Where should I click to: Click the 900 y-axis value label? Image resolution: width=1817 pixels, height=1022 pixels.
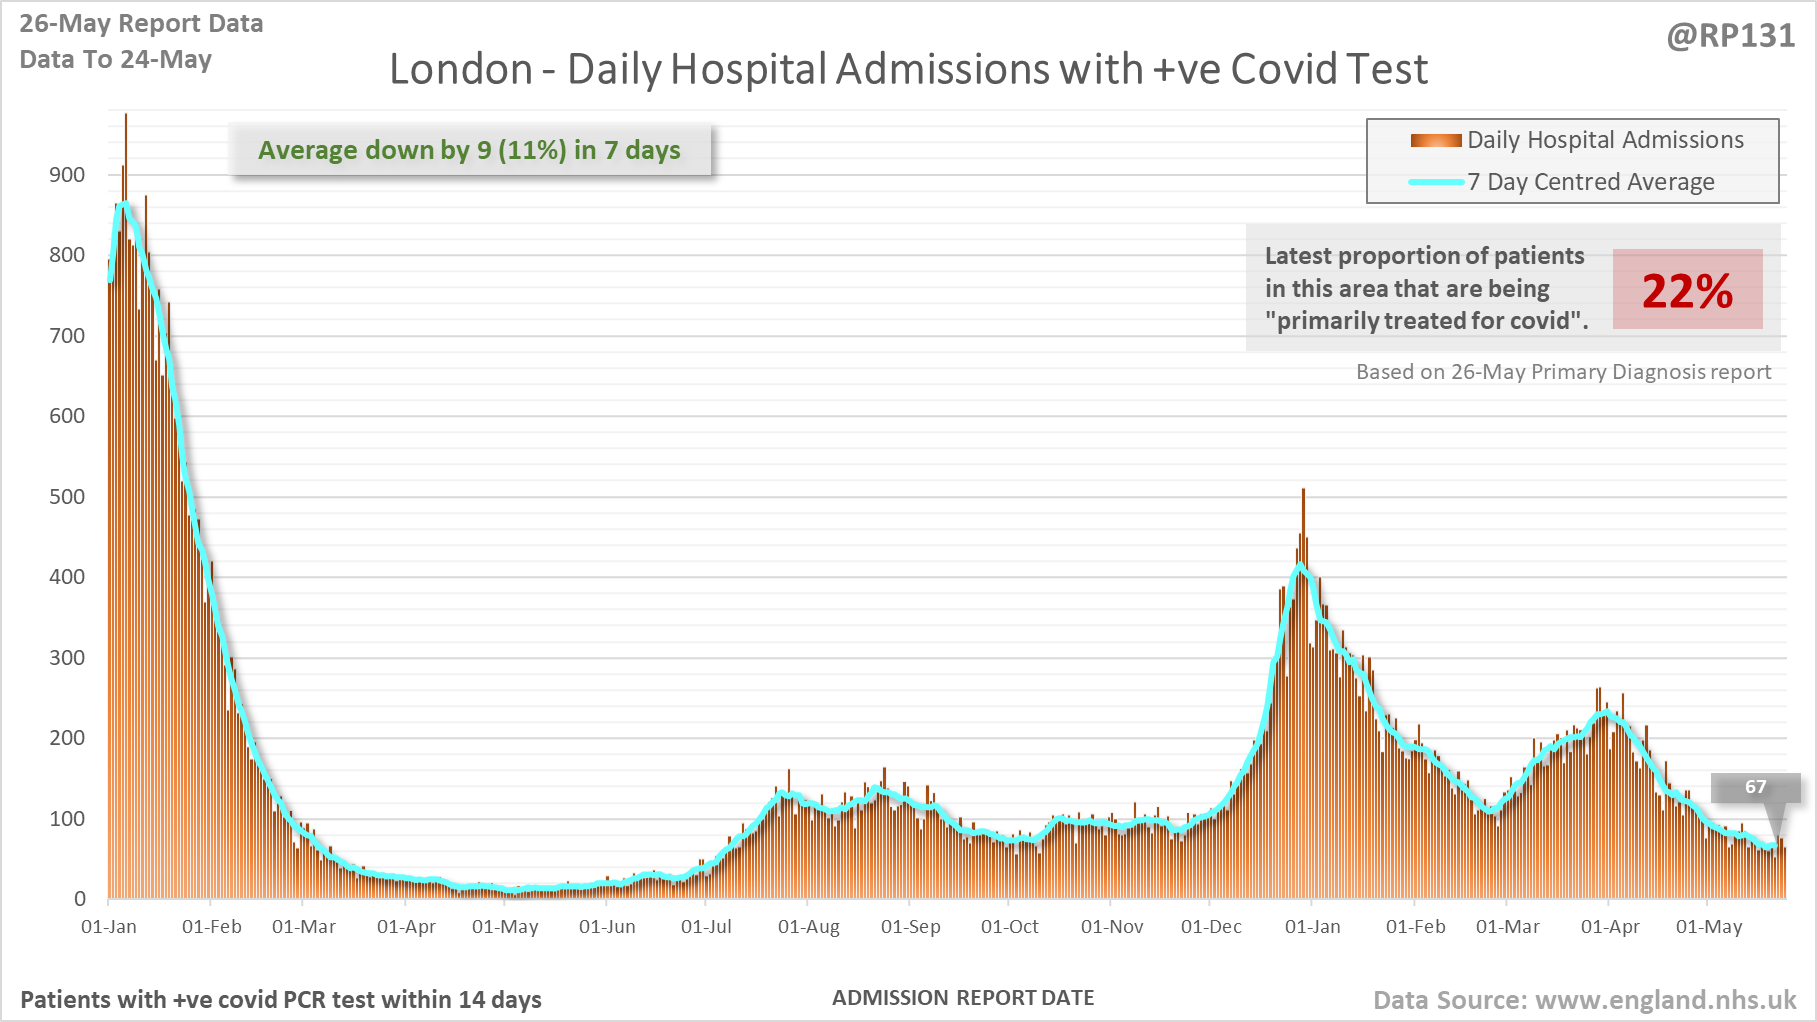(x=67, y=175)
